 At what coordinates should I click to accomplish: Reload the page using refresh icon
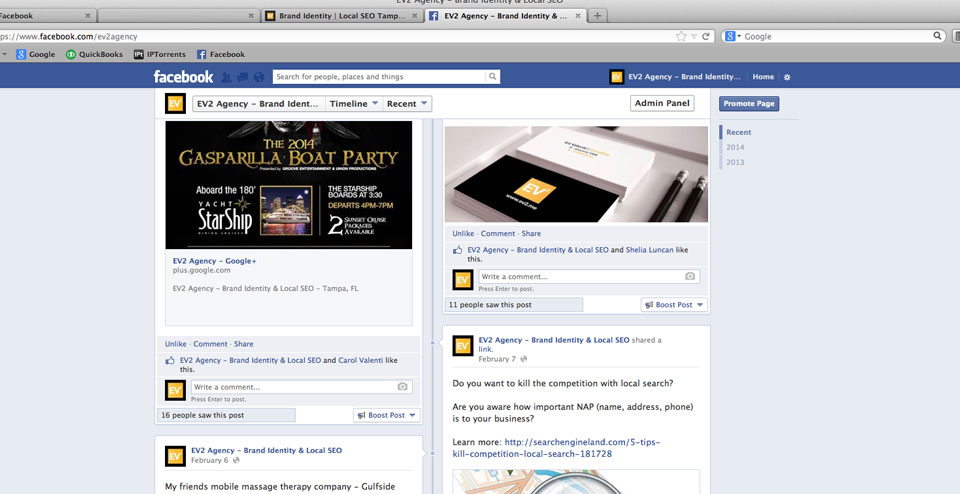point(705,36)
